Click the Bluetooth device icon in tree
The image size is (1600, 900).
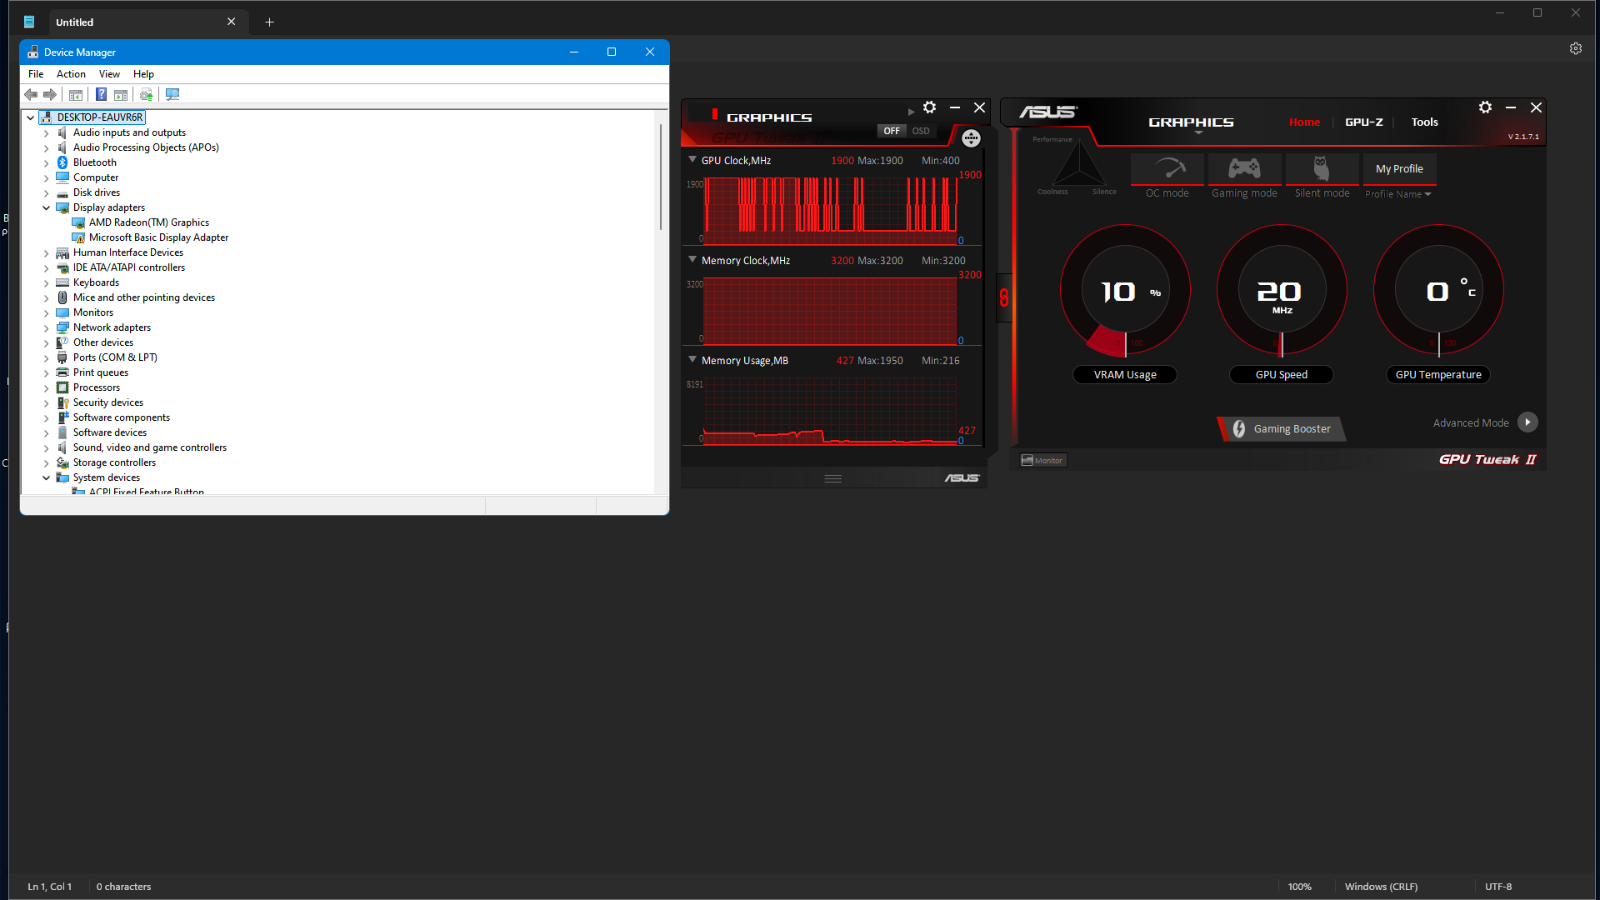point(62,162)
